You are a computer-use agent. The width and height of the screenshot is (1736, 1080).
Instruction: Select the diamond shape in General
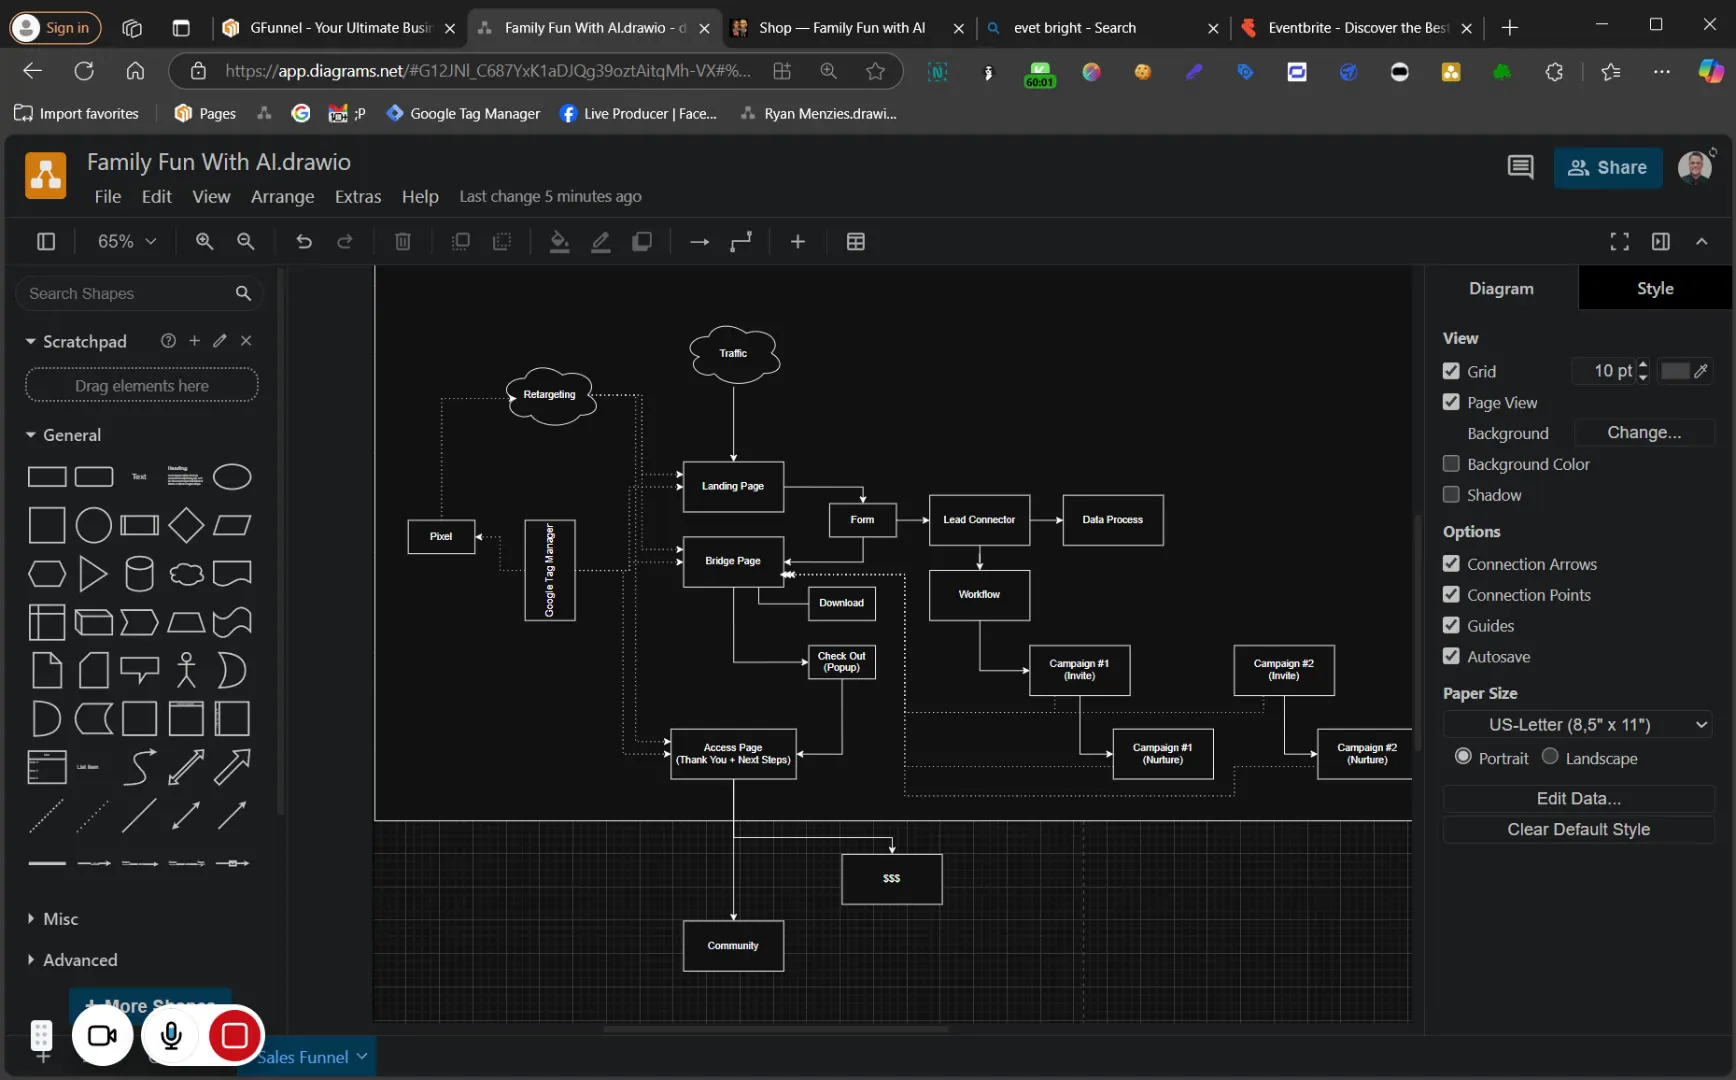(x=186, y=525)
